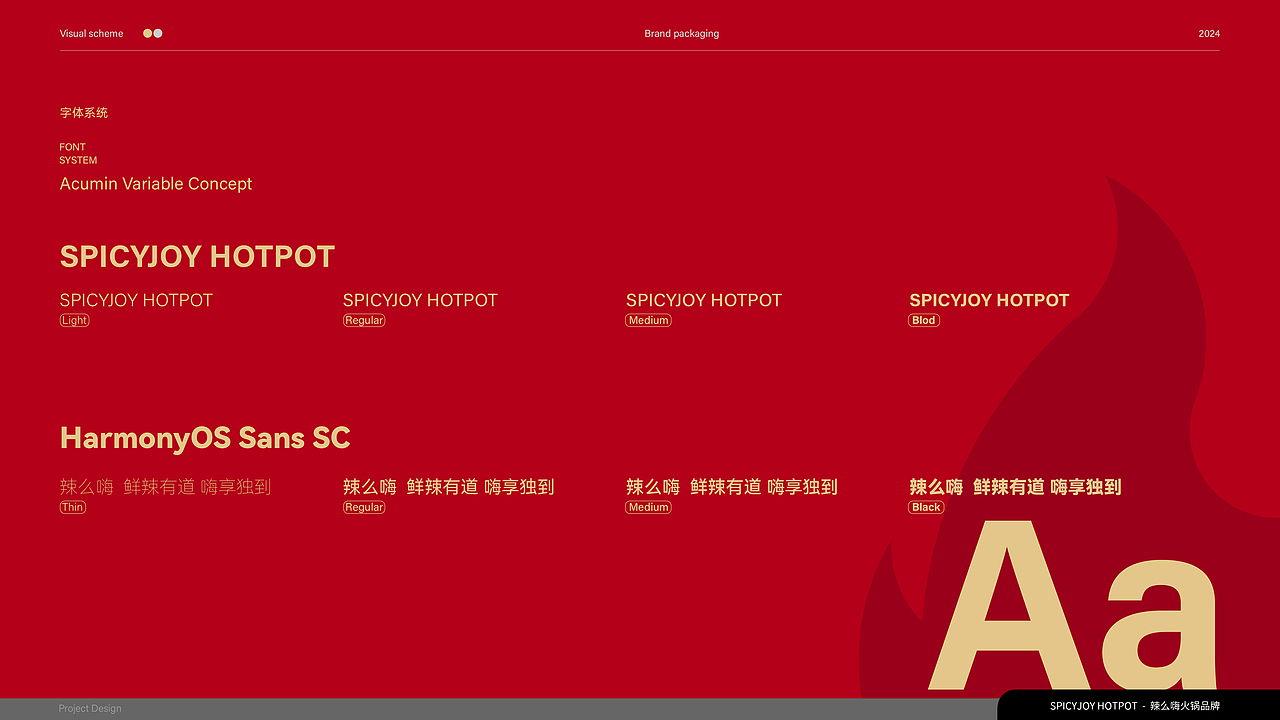The image size is (1280, 720).
Task: Click SPICYJOY HOTPOT sample above Acumin Medium tag
Action: (x=704, y=300)
